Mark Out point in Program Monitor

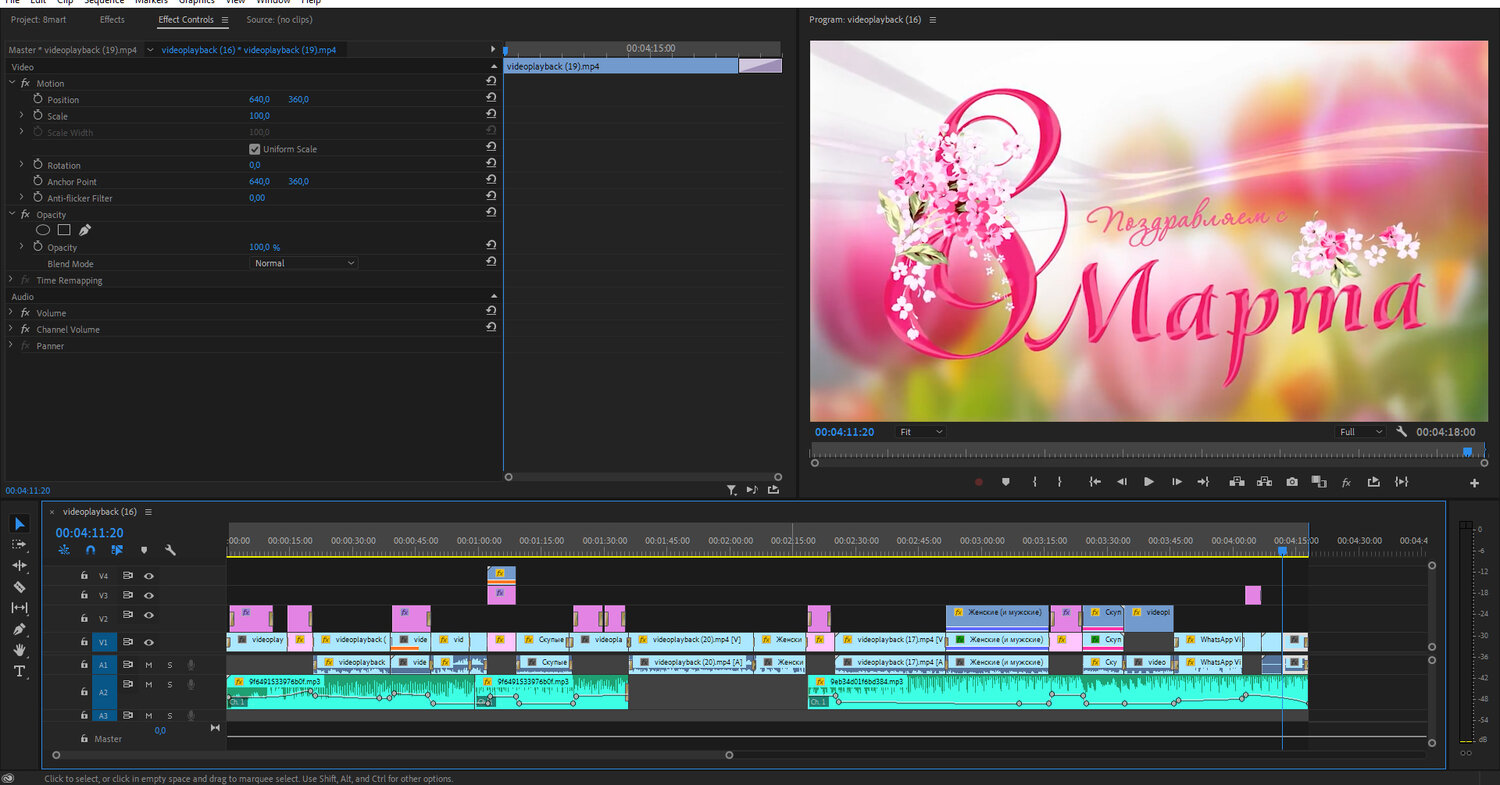tap(1061, 482)
